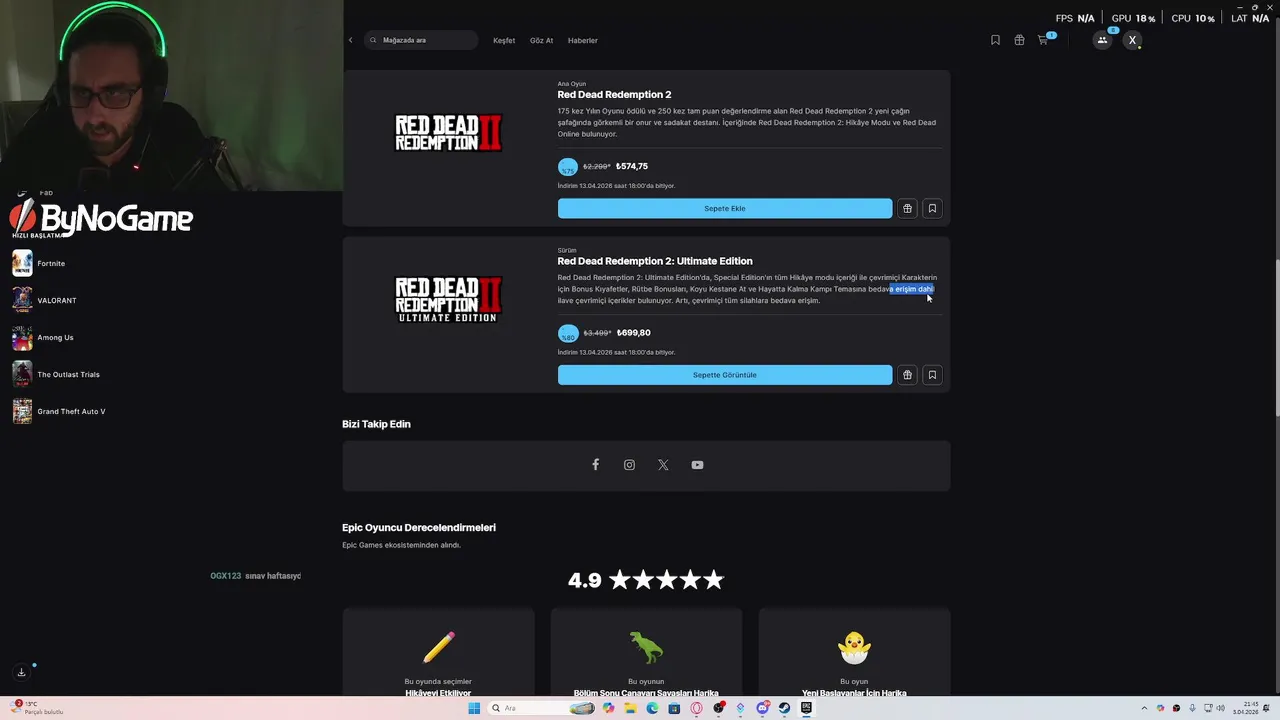Open Red Dead Redemption 2: Ultimate Edition title
The width and height of the screenshot is (1280, 720).
655,261
